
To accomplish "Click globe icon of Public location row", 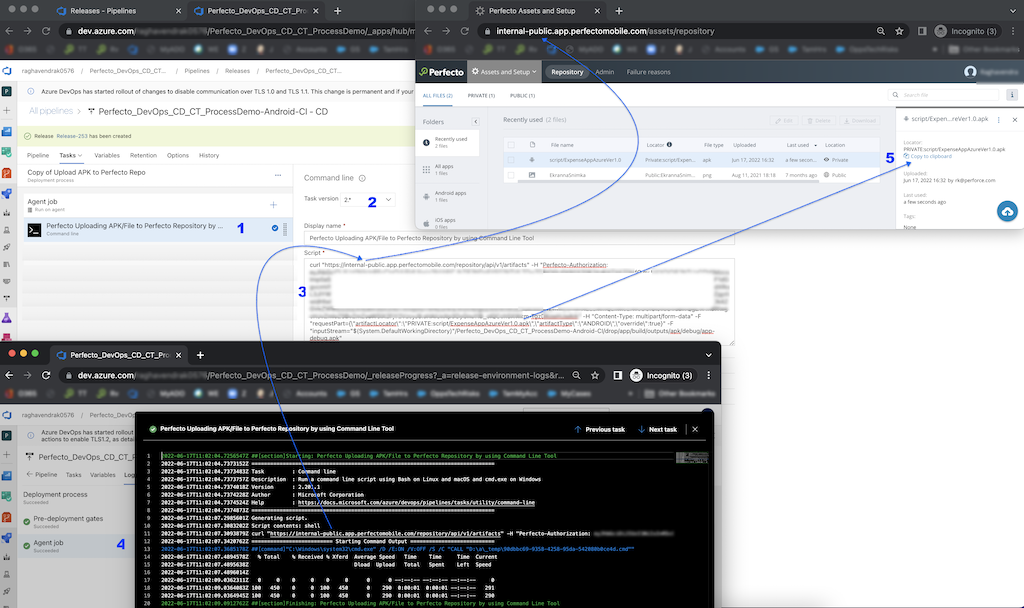I will [826, 175].
